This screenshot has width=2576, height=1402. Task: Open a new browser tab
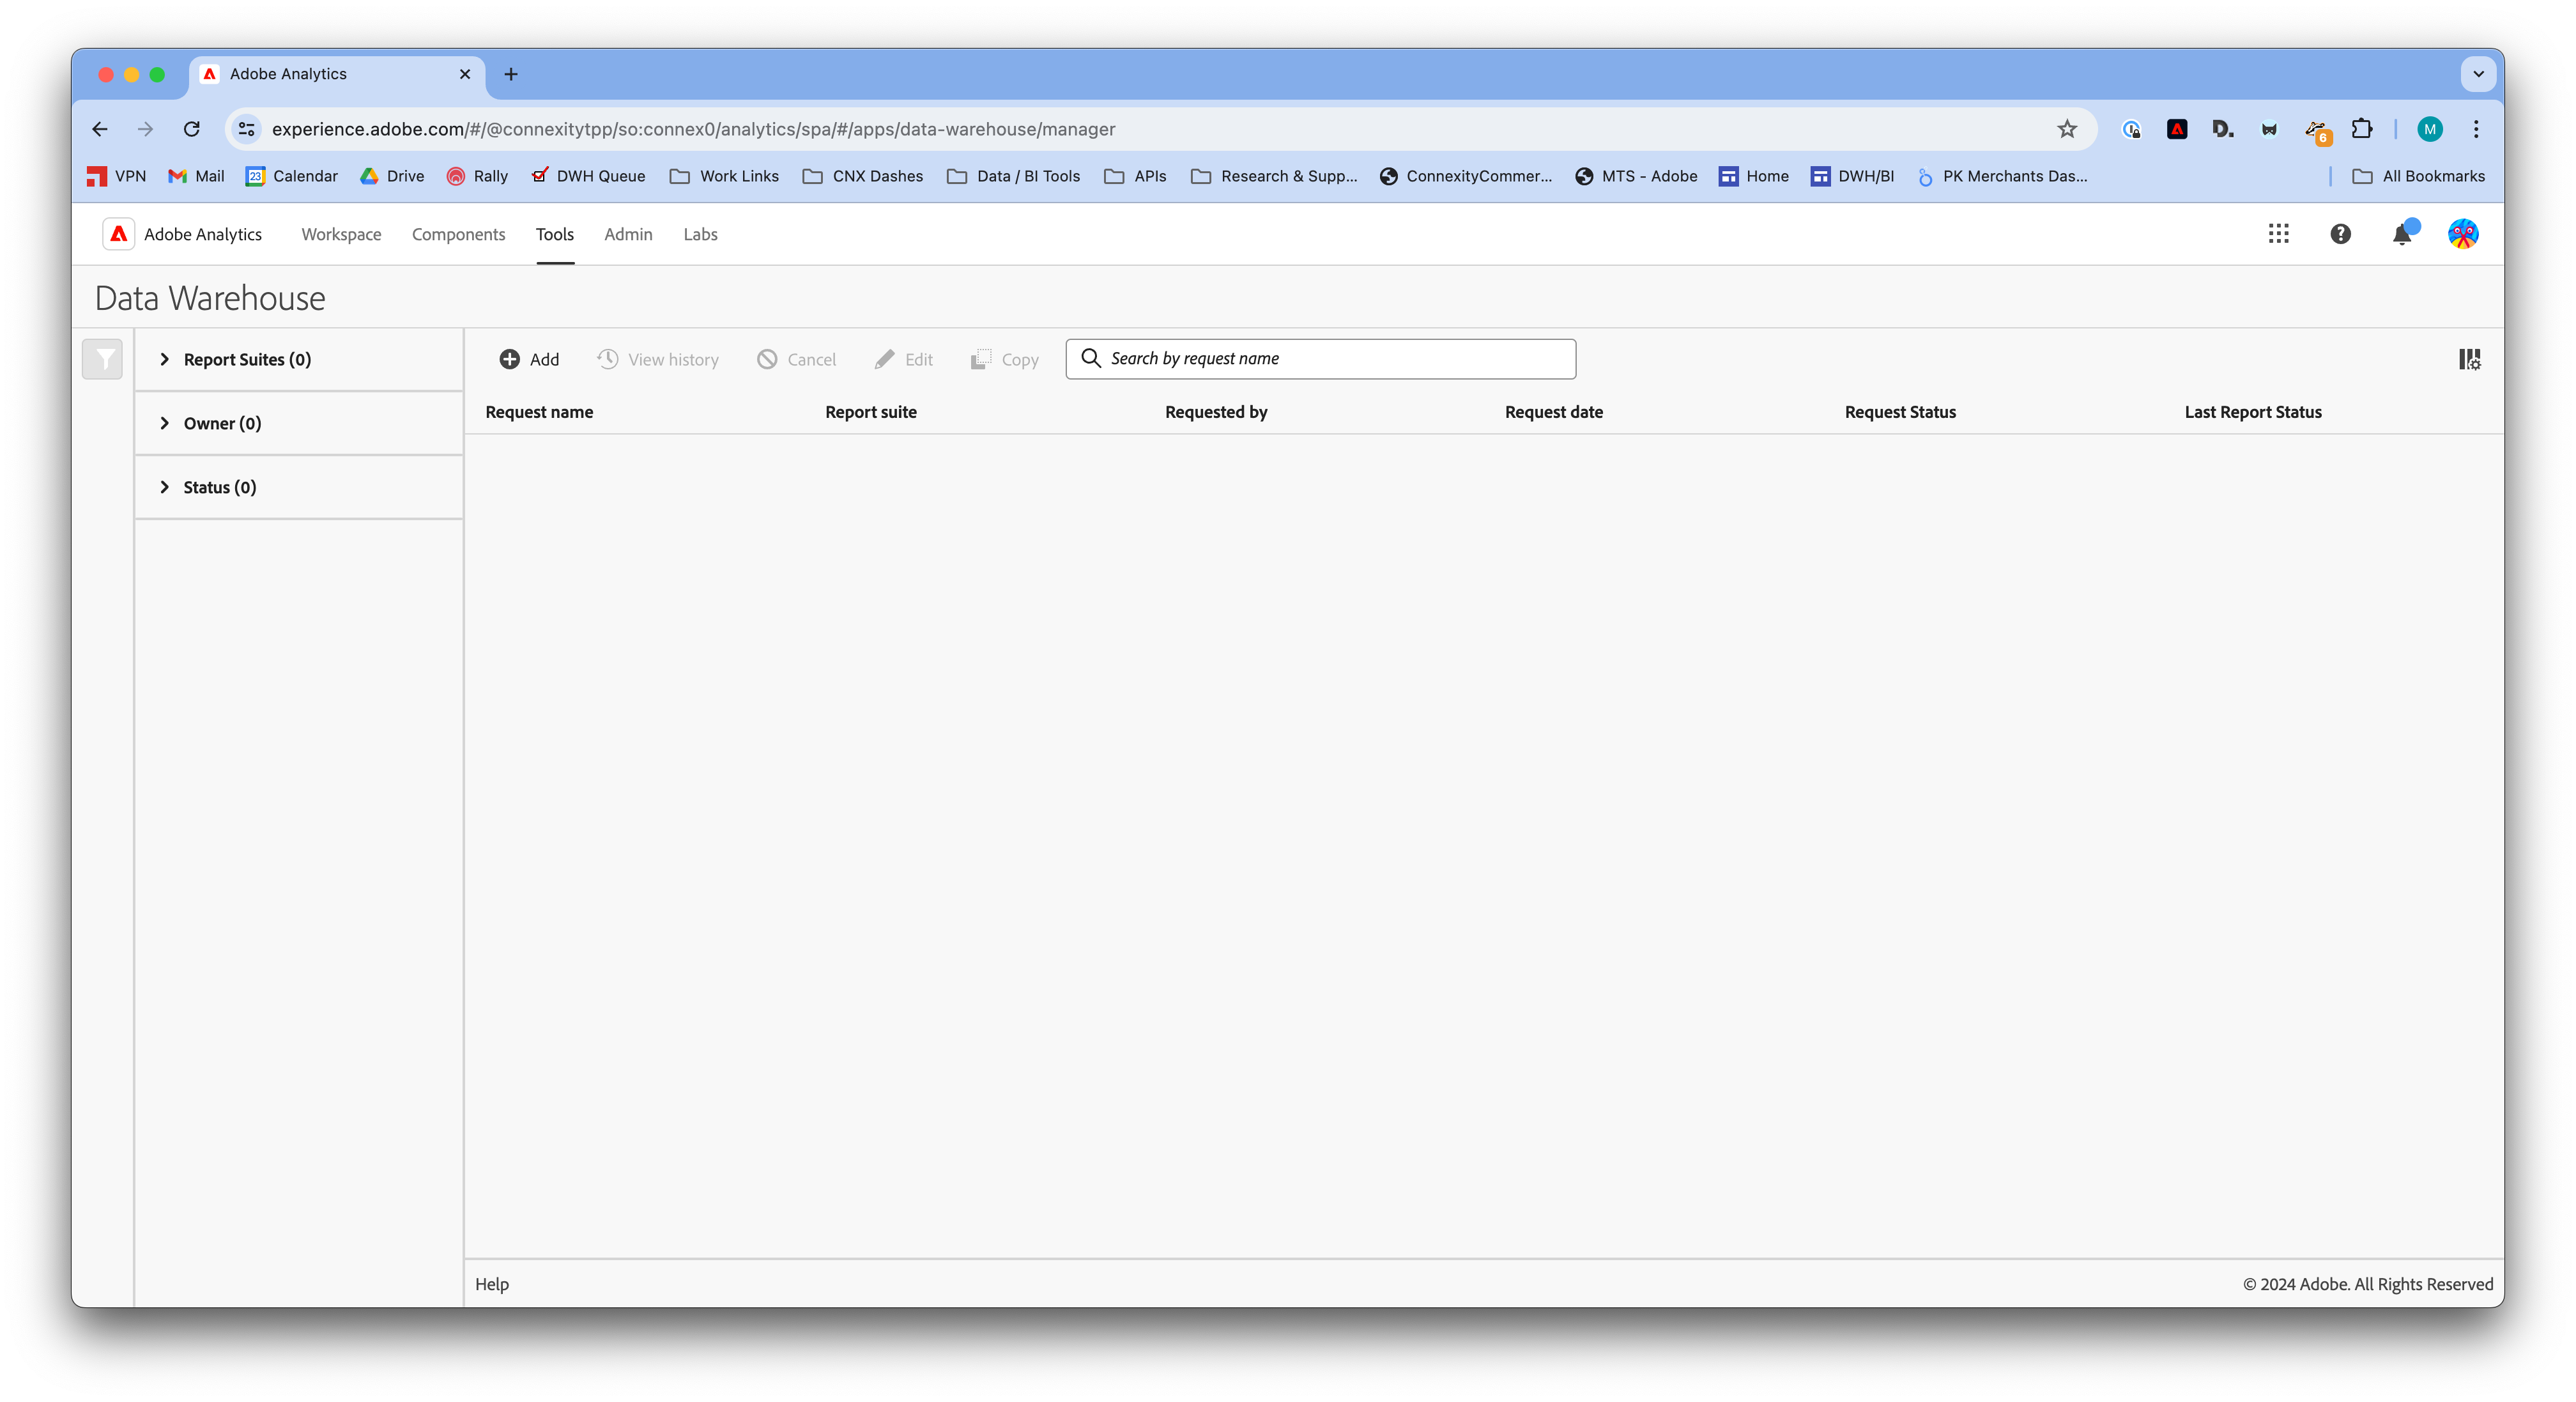[511, 74]
